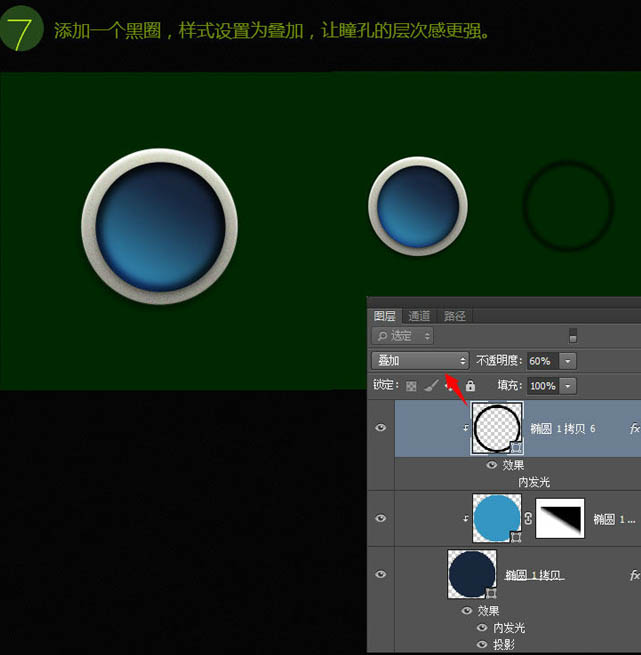641x655 pixels.
Task: Click the lock transparent pixels icon
Action: [410, 385]
